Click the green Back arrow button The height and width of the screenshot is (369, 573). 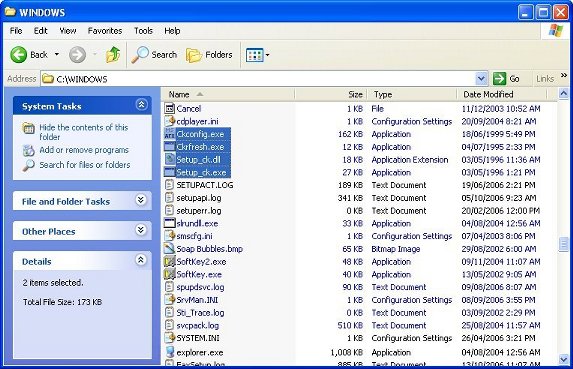pos(19,55)
